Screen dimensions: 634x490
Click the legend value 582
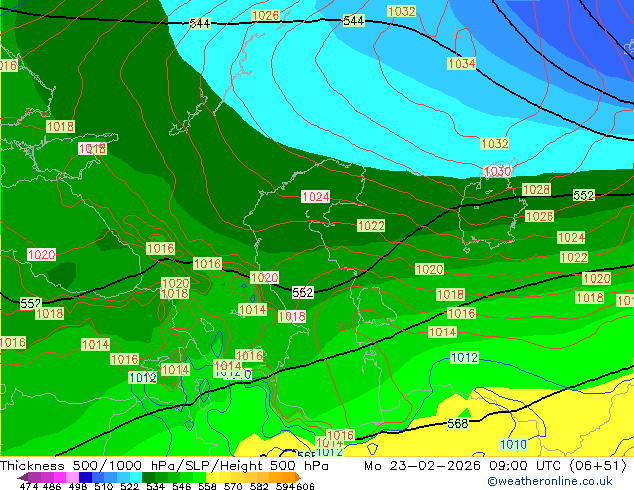tap(259, 486)
